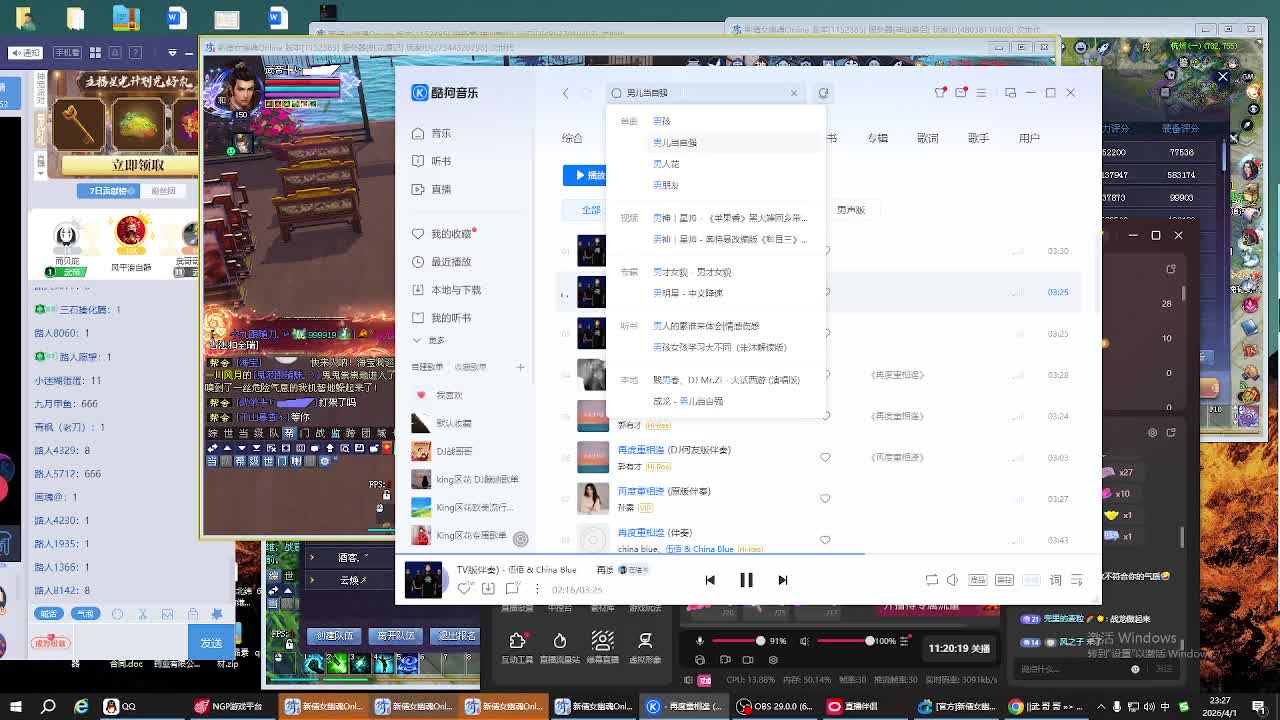Click the Kugou search input field
The height and width of the screenshot is (720, 1280).
(x=705, y=93)
